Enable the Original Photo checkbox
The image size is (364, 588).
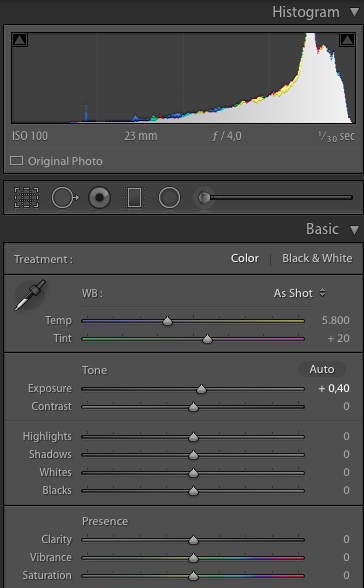tap(16, 161)
